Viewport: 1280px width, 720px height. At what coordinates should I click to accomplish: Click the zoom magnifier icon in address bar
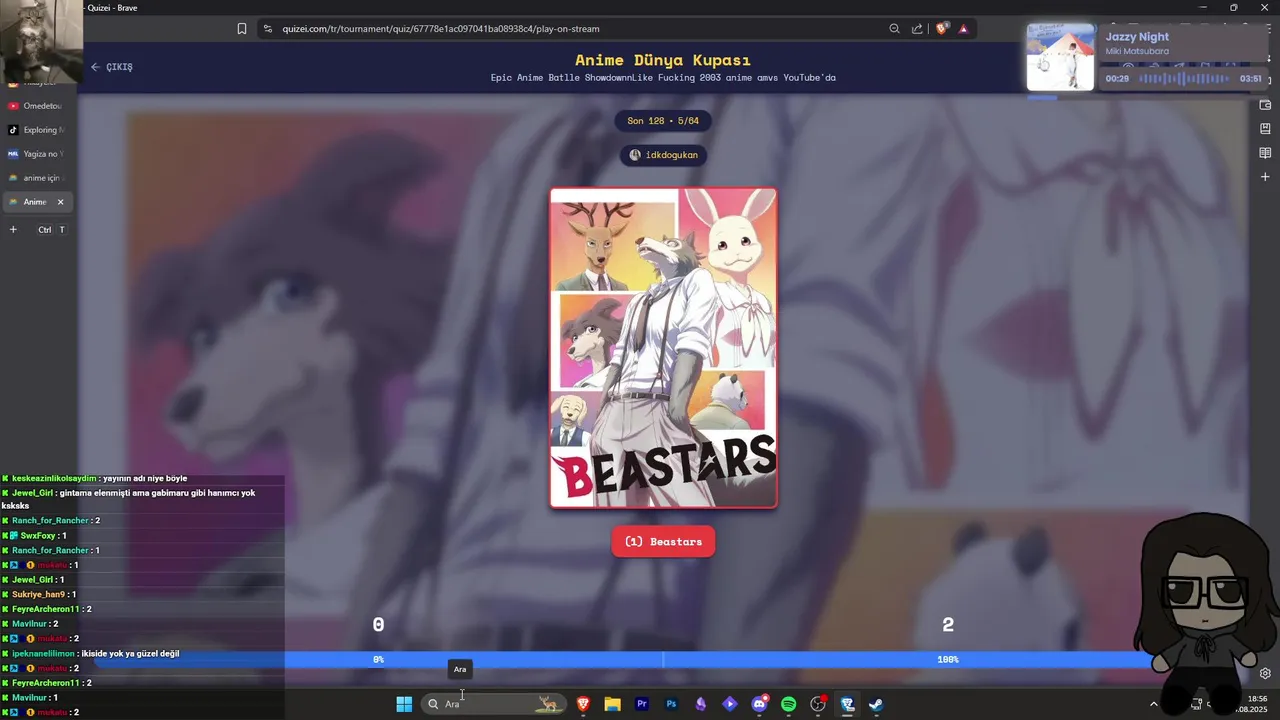click(x=895, y=29)
